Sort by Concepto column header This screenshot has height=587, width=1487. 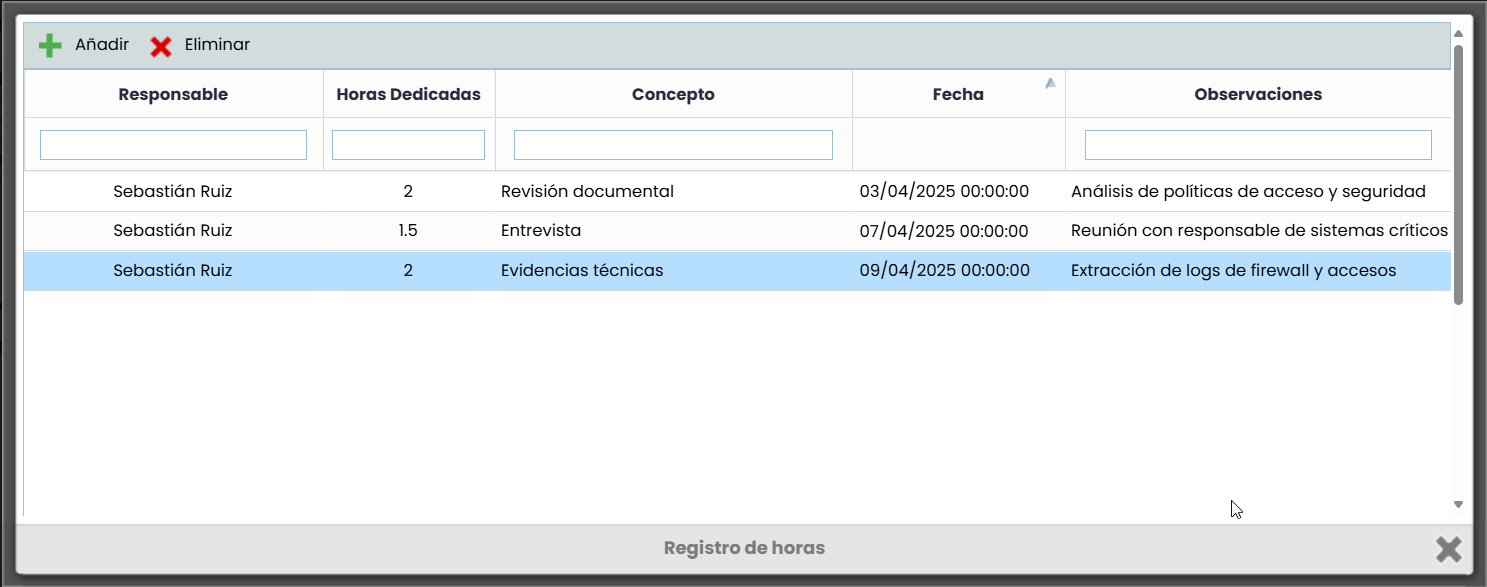click(673, 95)
